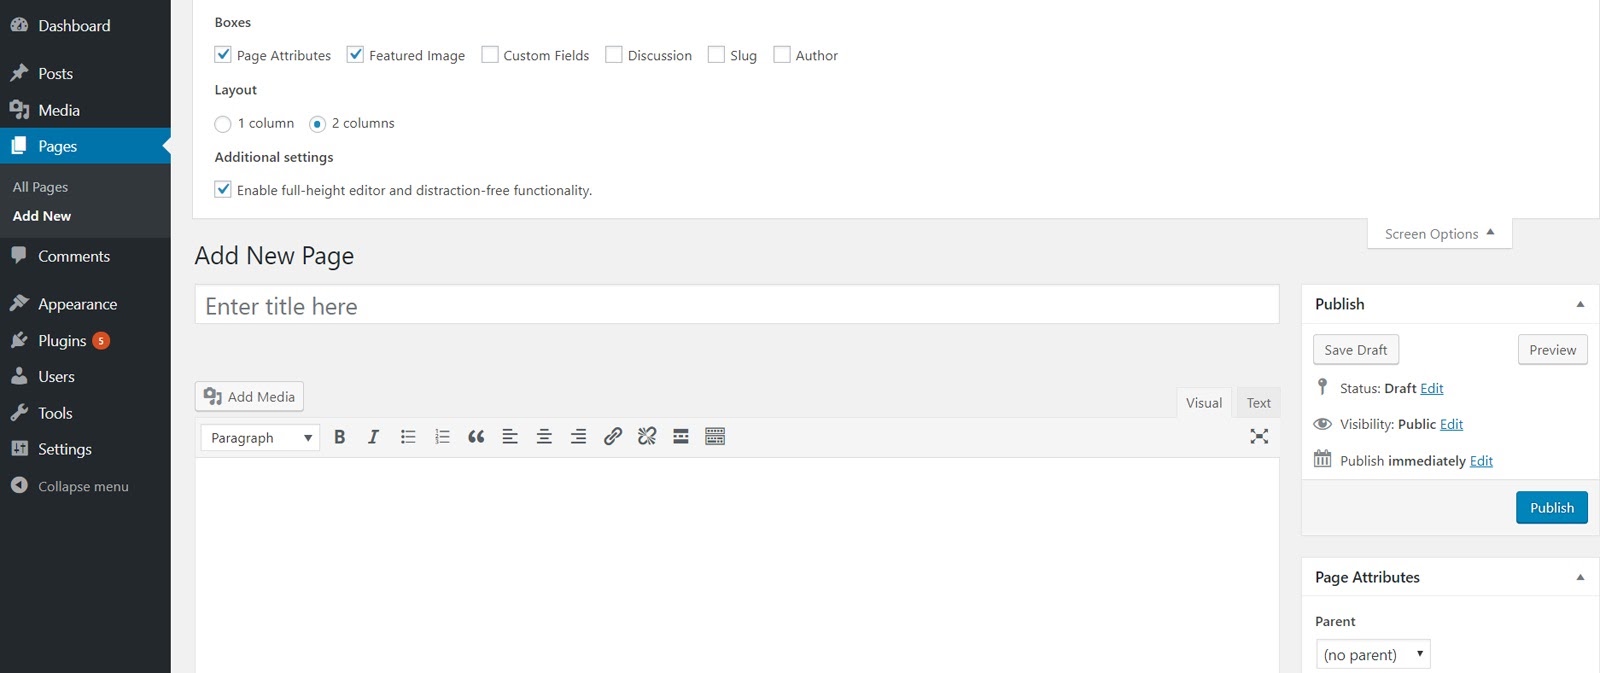Enable the Custom Fields box
Screen dimensions: 1600x673
click(490, 54)
